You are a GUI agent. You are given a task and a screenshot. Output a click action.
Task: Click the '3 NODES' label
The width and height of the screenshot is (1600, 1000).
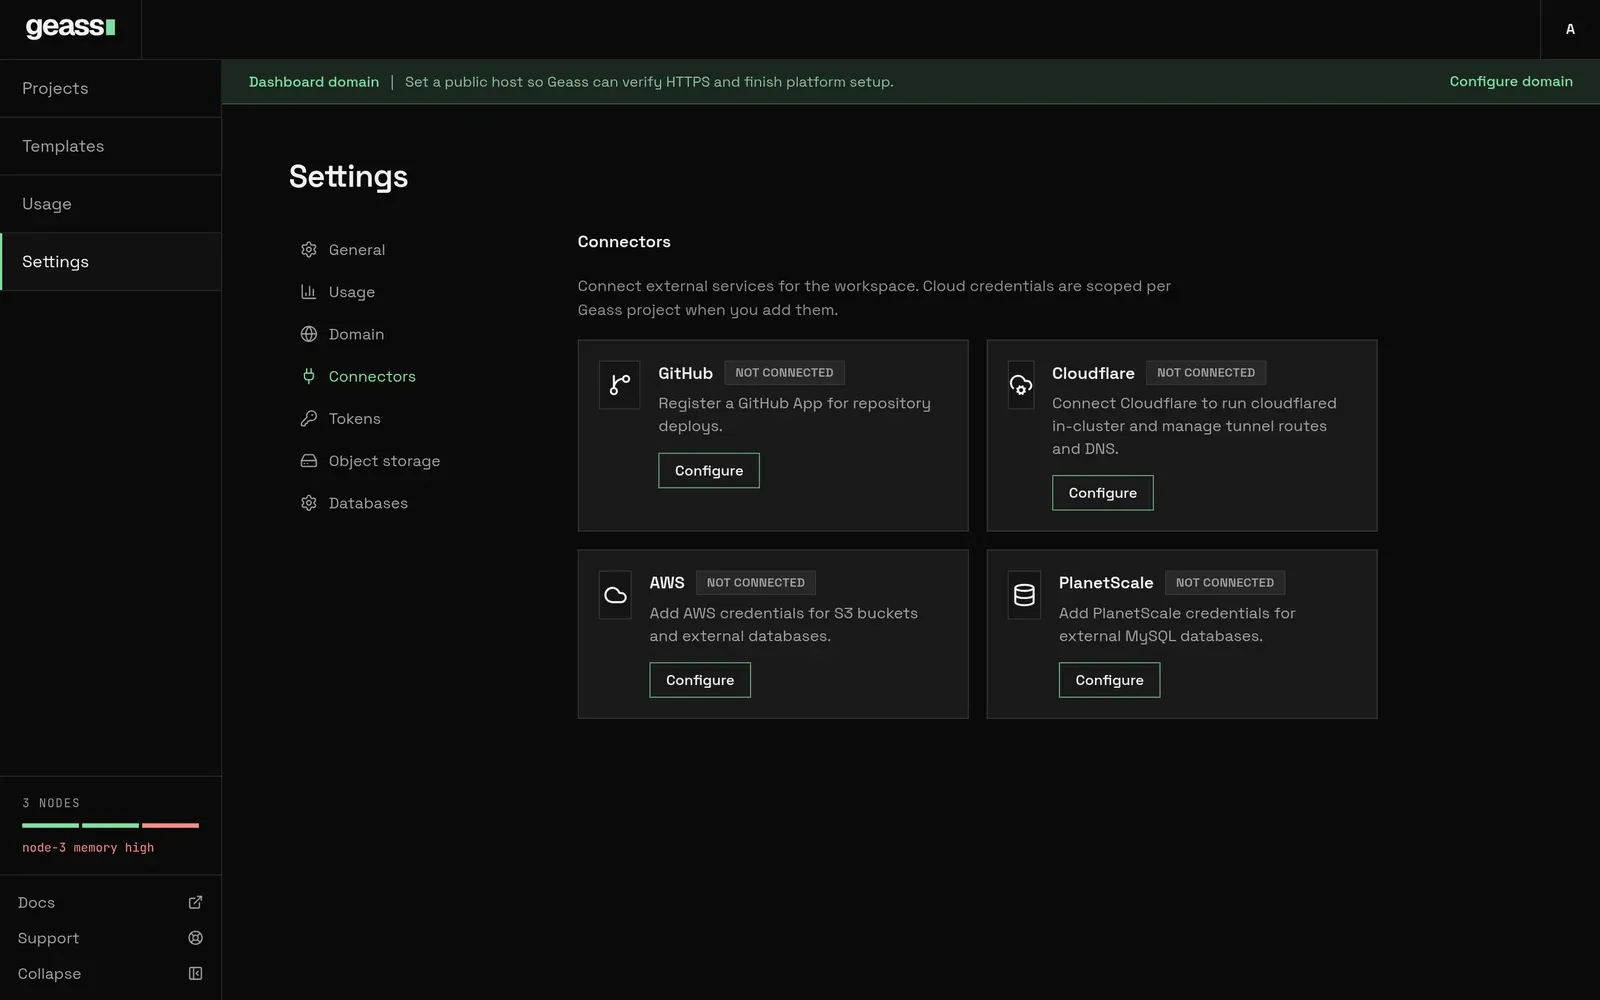pos(51,803)
